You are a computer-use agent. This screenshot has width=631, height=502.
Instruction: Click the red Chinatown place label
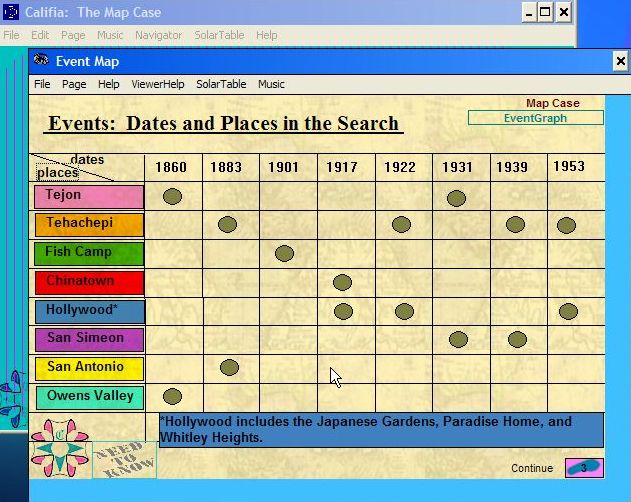(x=89, y=282)
